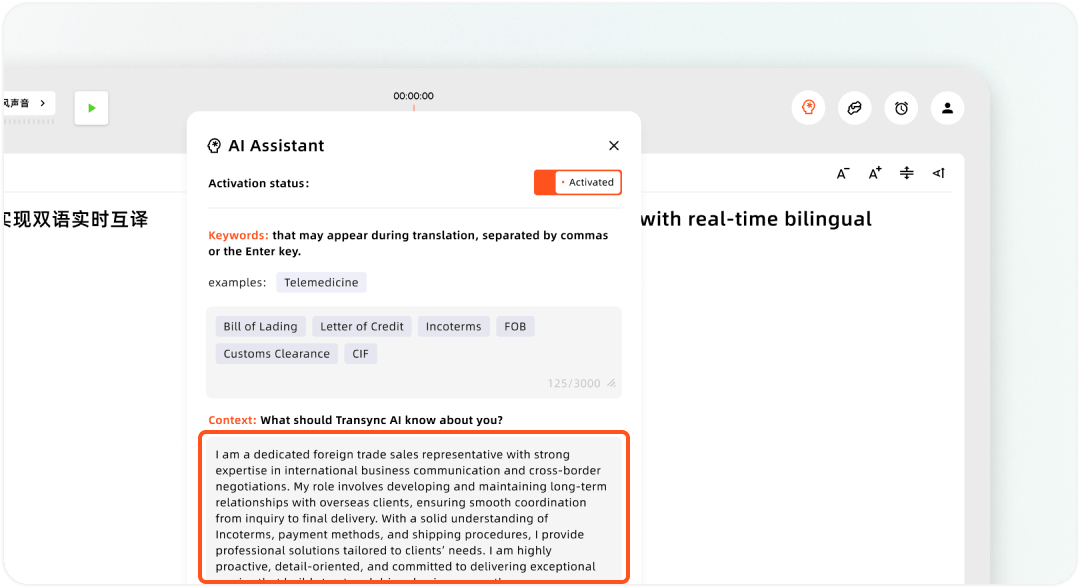Start playback with the green play button

pos(91,108)
